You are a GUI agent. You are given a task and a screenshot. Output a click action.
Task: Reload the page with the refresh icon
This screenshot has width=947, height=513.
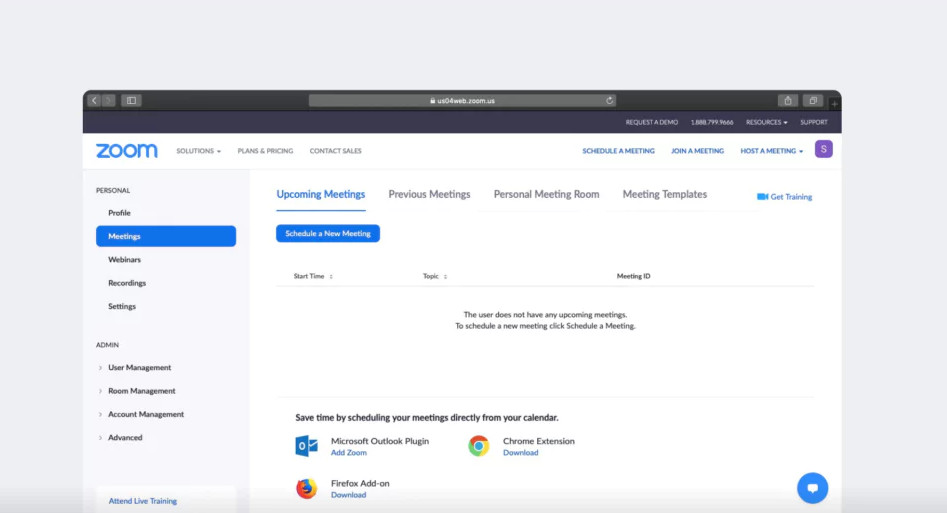pyautogui.click(x=609, y=100)
